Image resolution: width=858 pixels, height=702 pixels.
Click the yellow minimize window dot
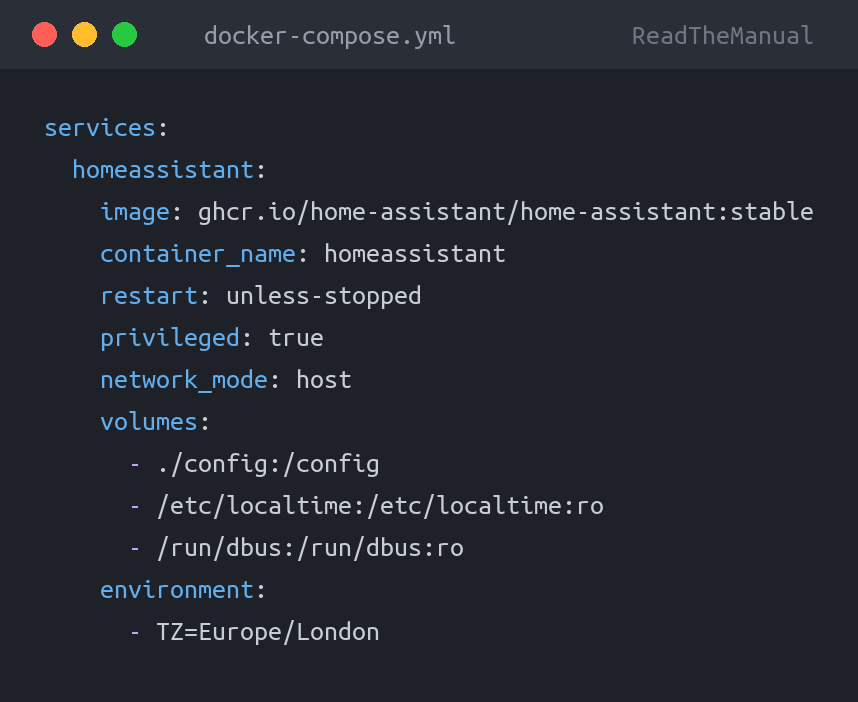click(x=84, y=35)
